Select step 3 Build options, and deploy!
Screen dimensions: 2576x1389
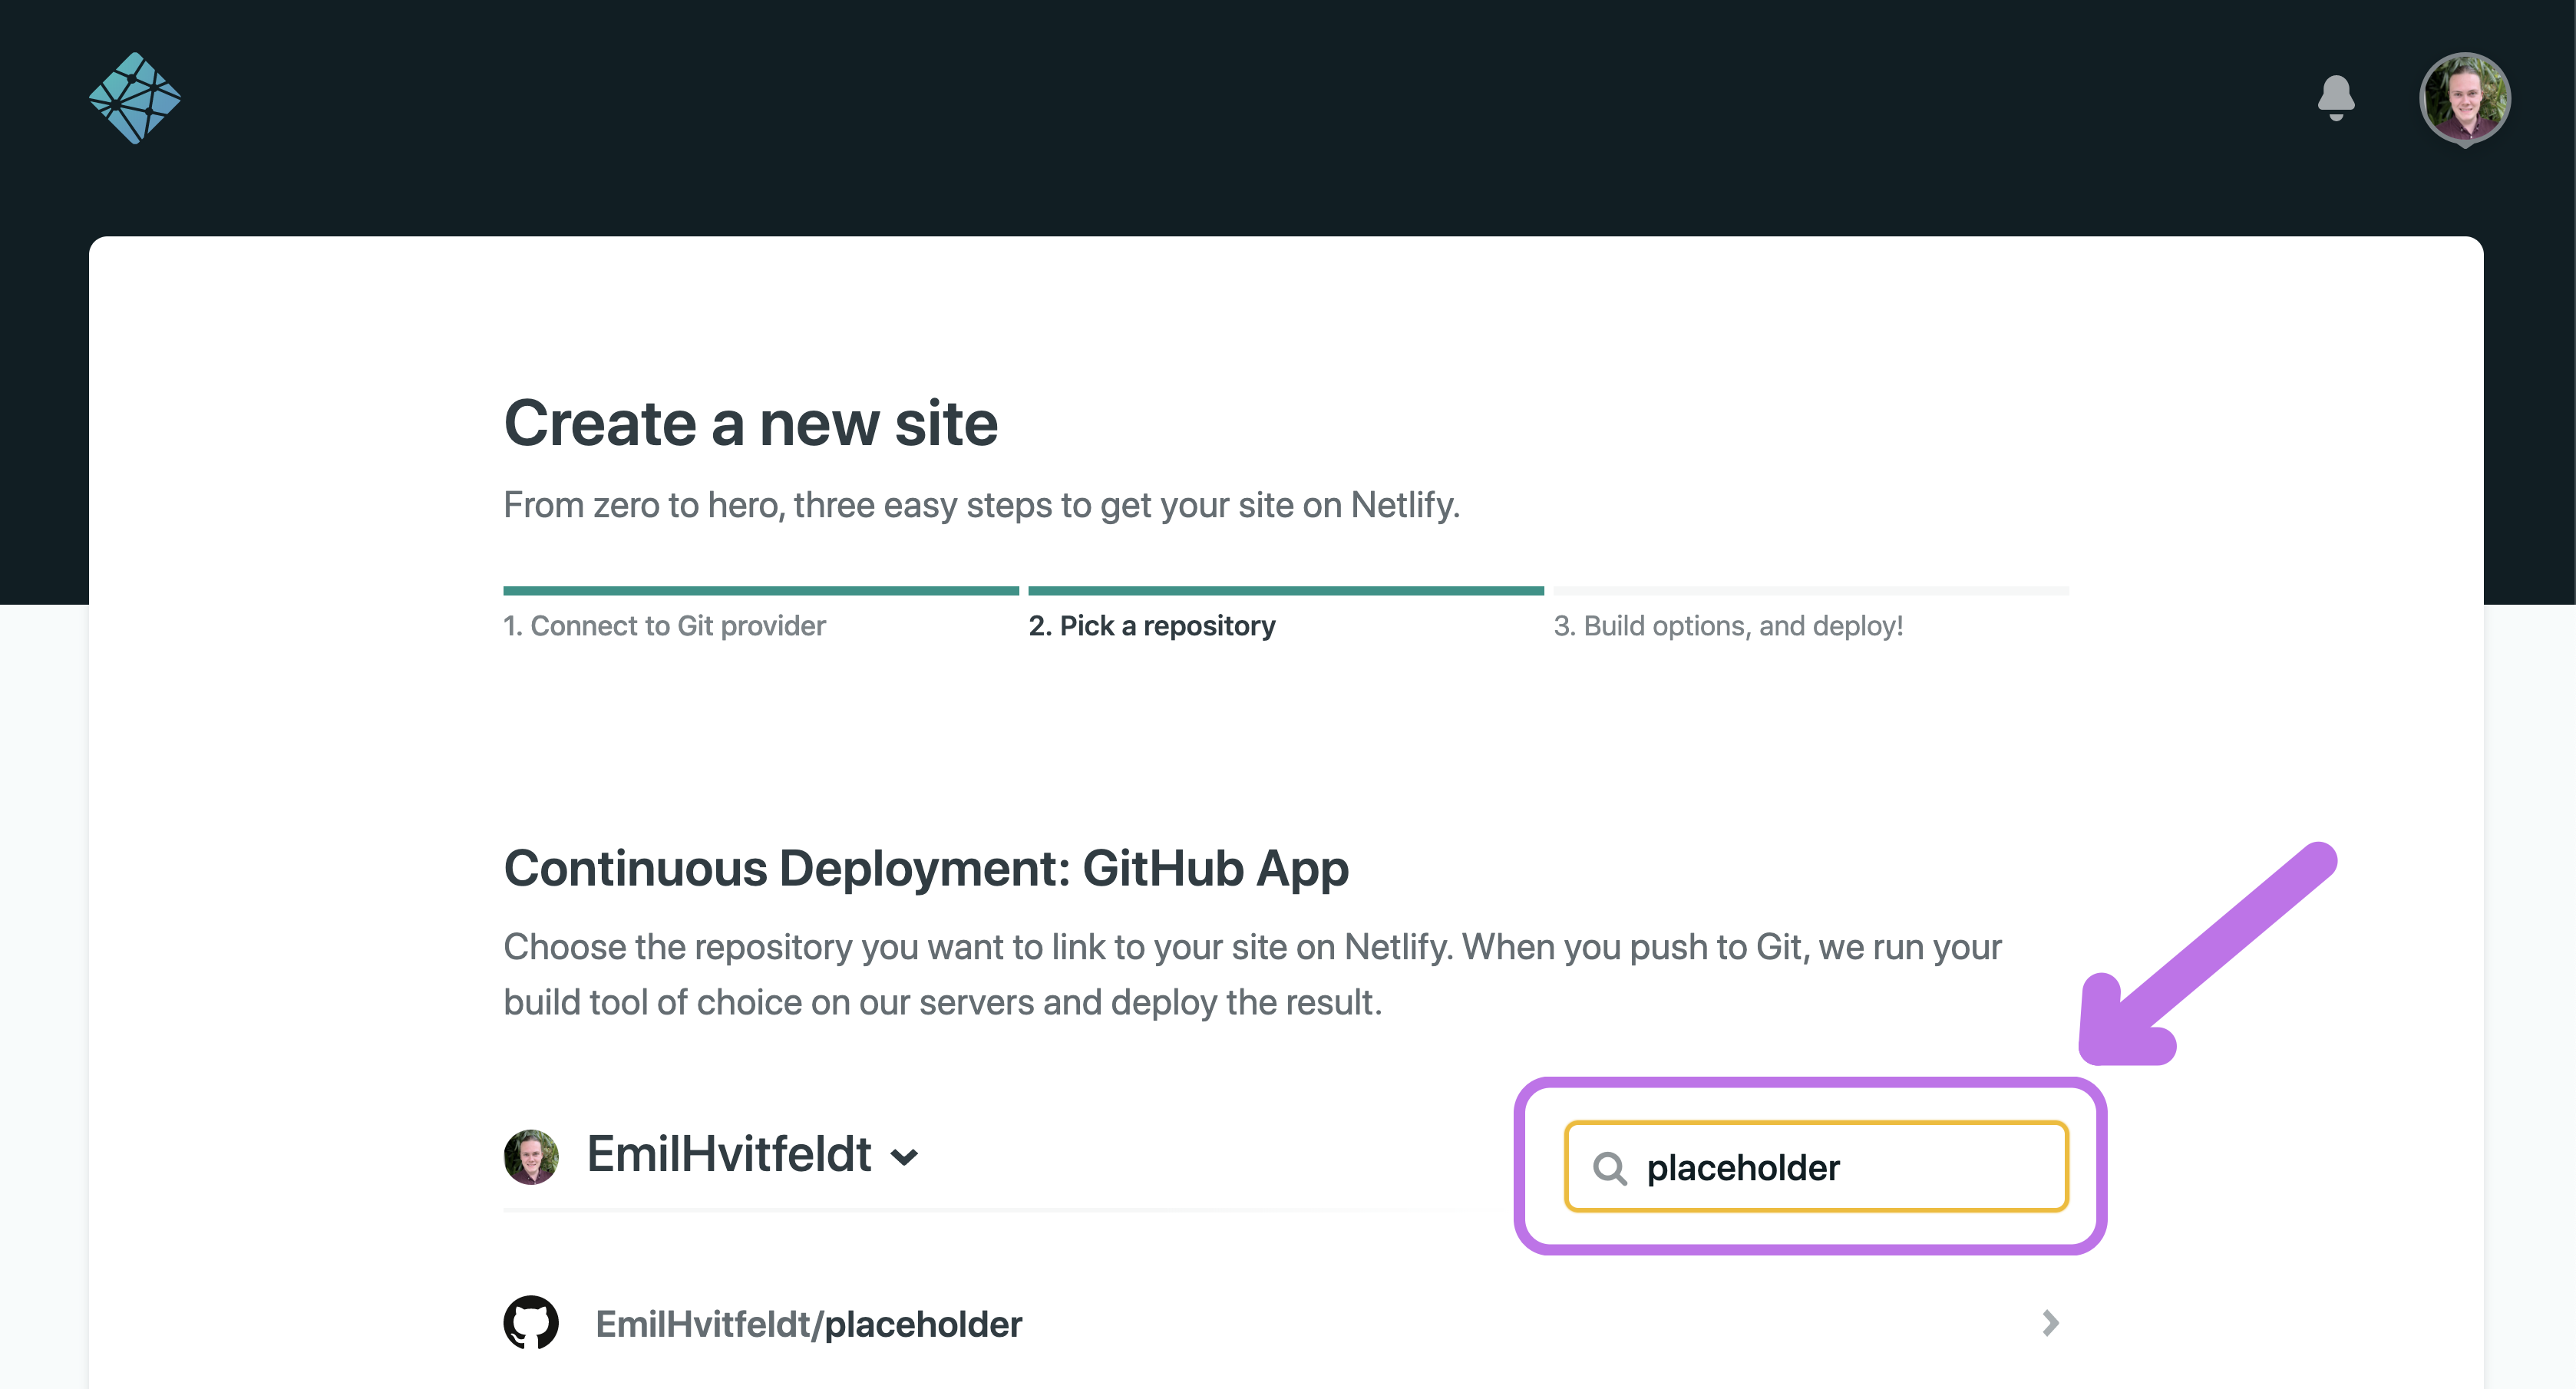click(1728, 626)
